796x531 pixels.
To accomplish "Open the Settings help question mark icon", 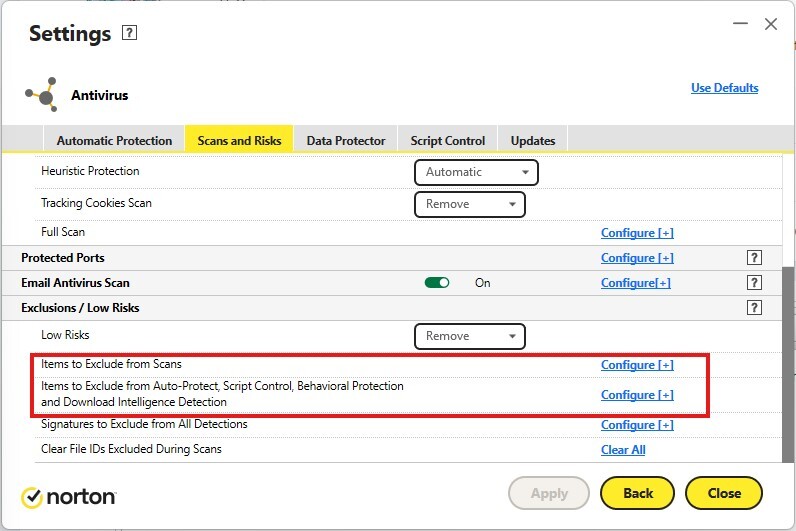I will point(129,33).
